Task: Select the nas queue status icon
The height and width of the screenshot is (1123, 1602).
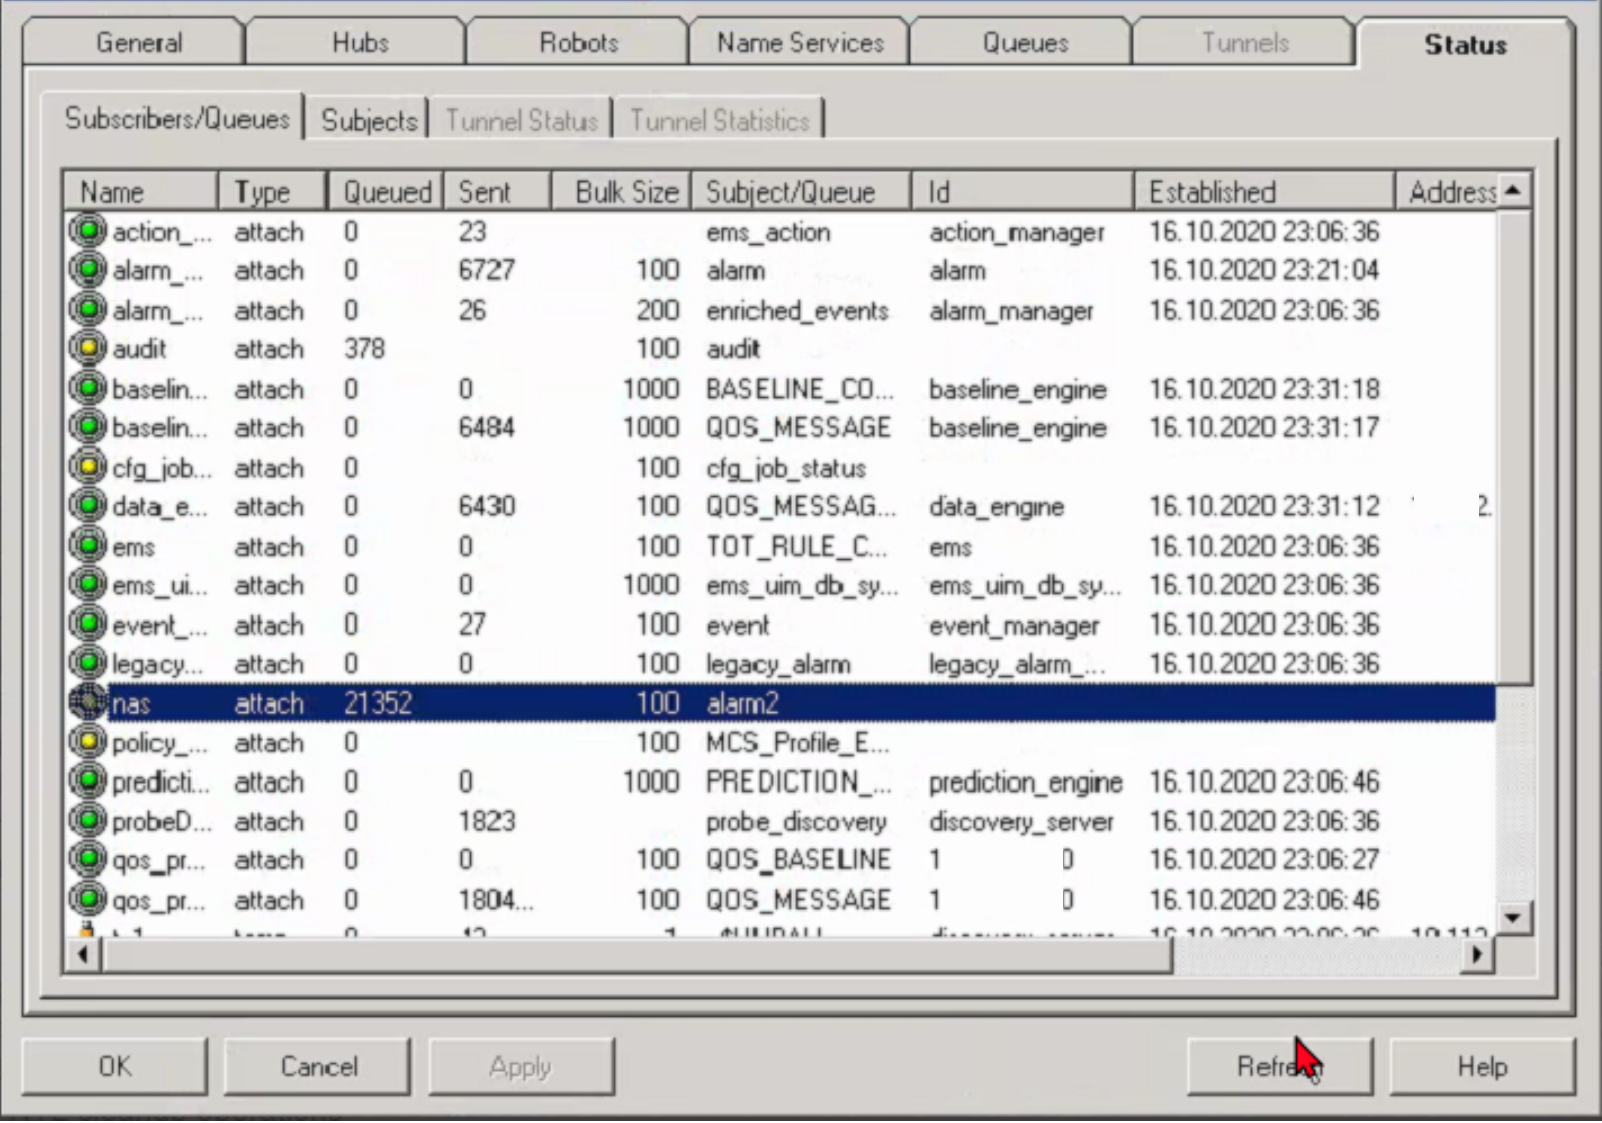Action: [x=88, y=703]
